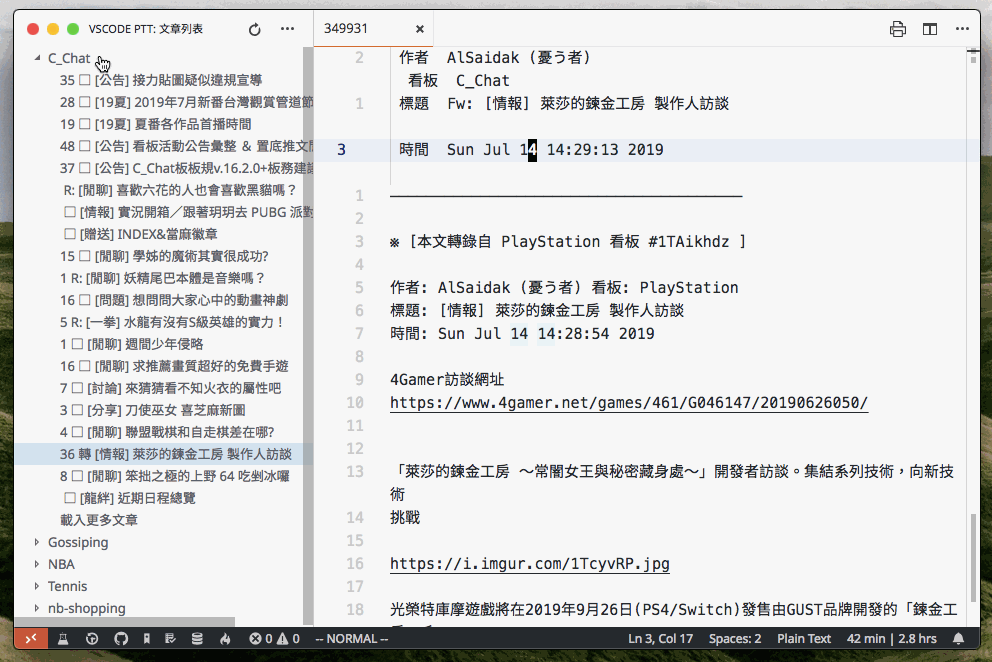Toggle checkbox for 實況開箱 PUBG article
This screenshot has width=992, height=662.
[70, 212]
